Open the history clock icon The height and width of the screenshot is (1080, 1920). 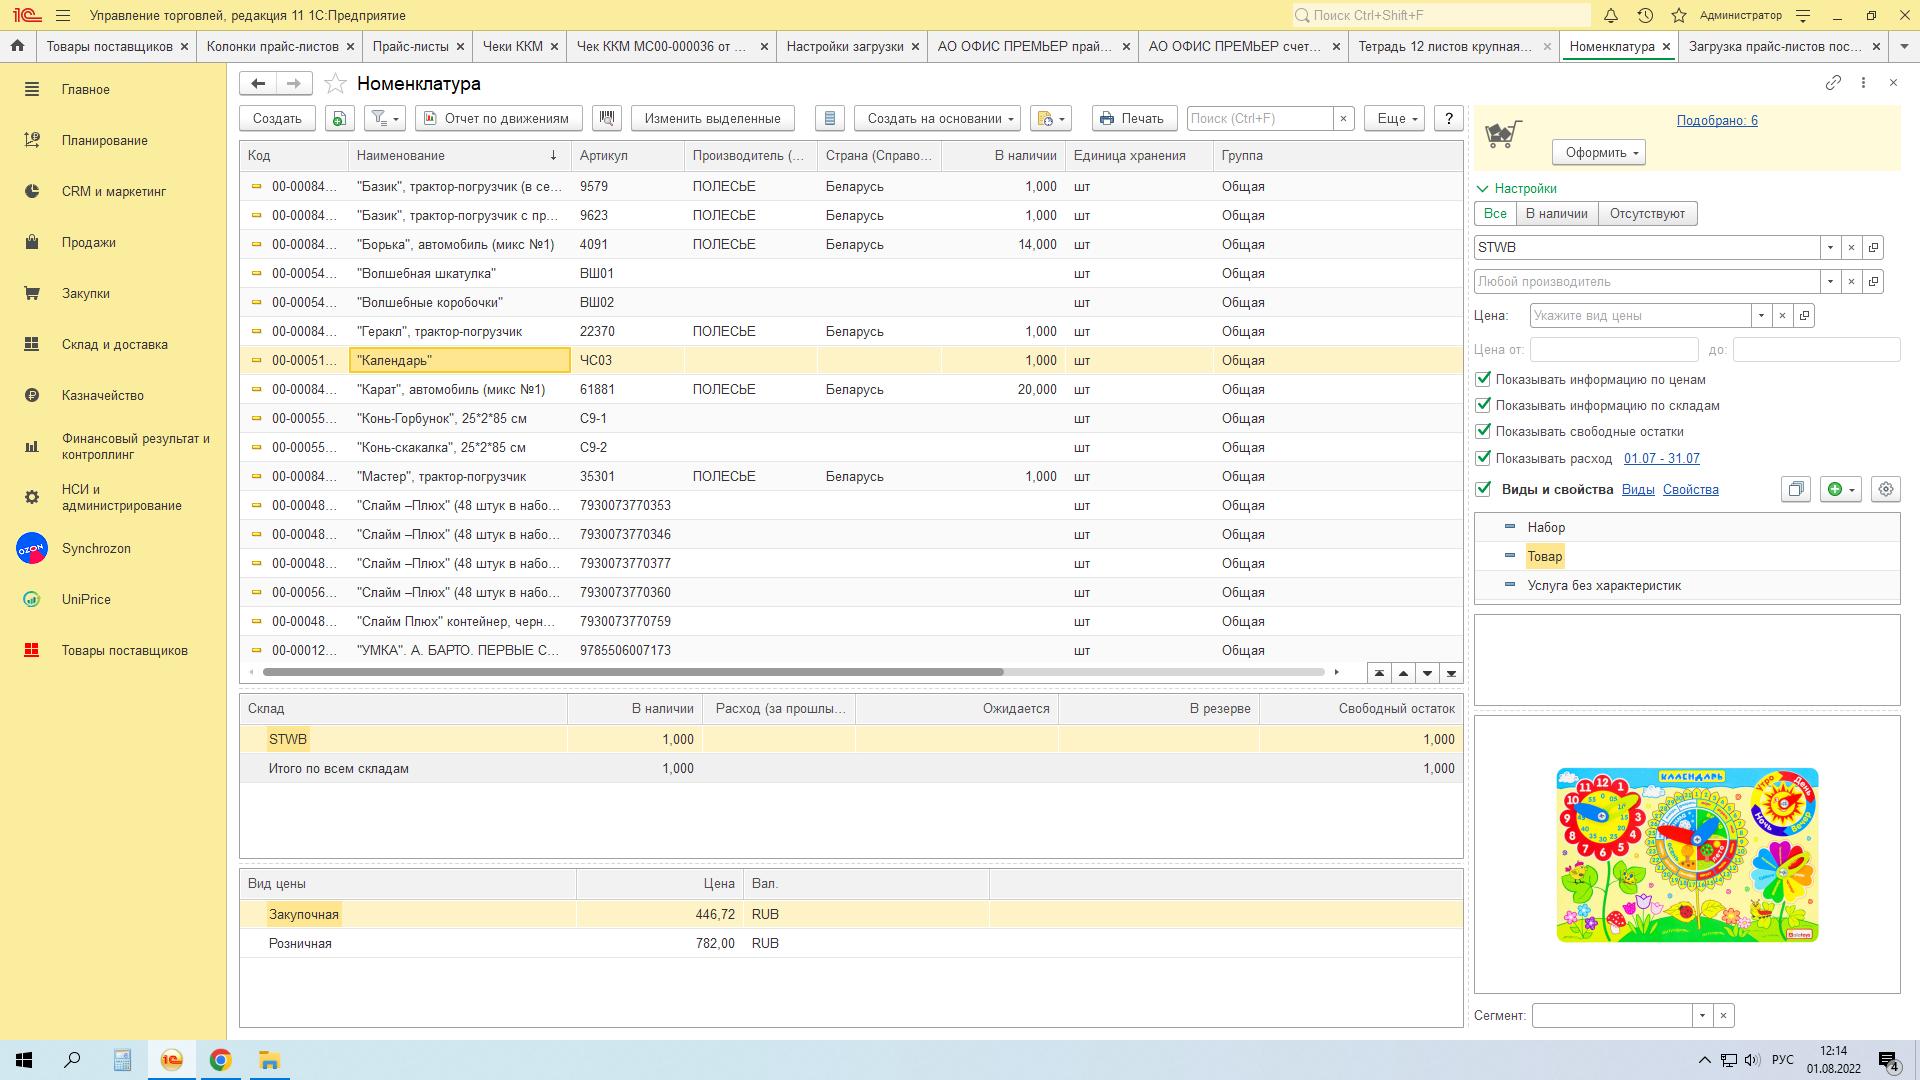pos(1645,15)
